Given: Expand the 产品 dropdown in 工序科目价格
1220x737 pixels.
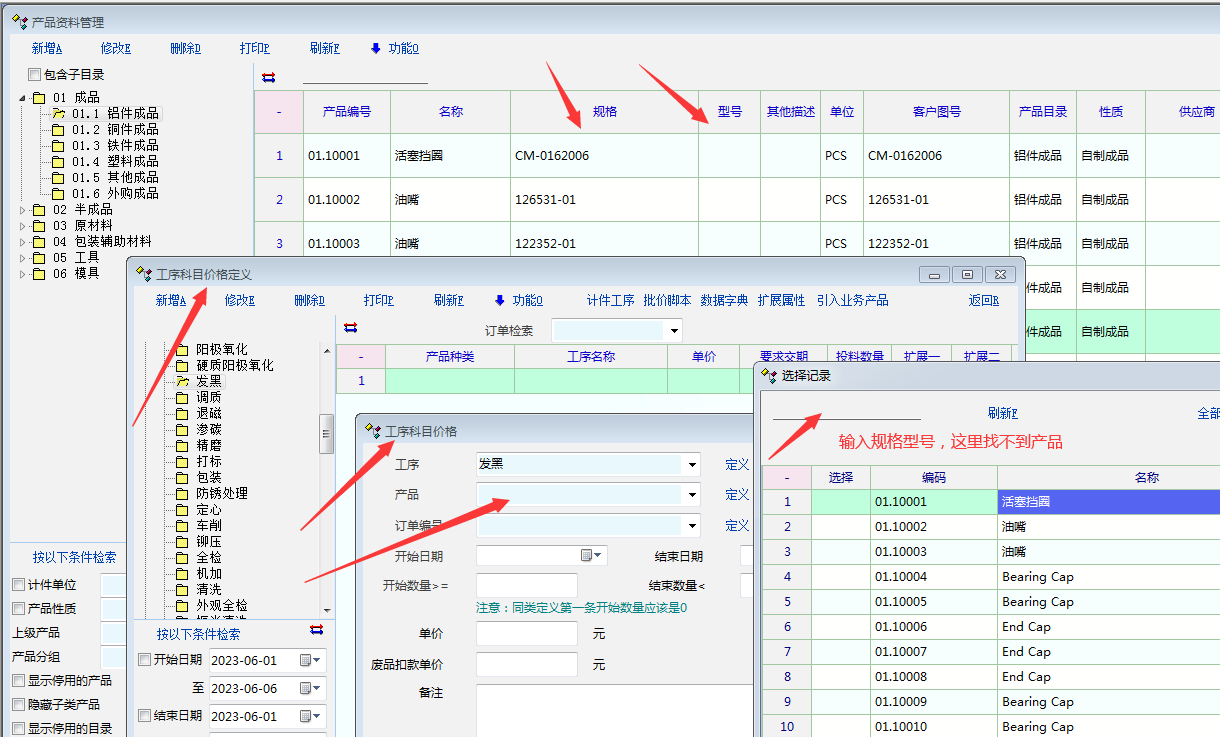Looking at the screenshot, I should (692, 495).
